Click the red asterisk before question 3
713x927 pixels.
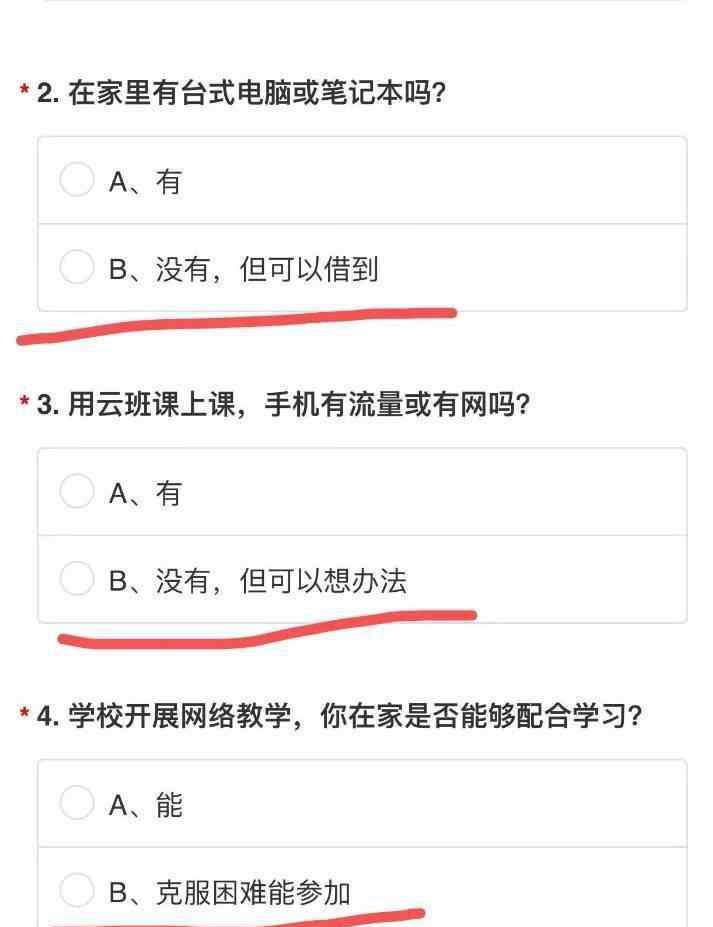pos(24,401)
